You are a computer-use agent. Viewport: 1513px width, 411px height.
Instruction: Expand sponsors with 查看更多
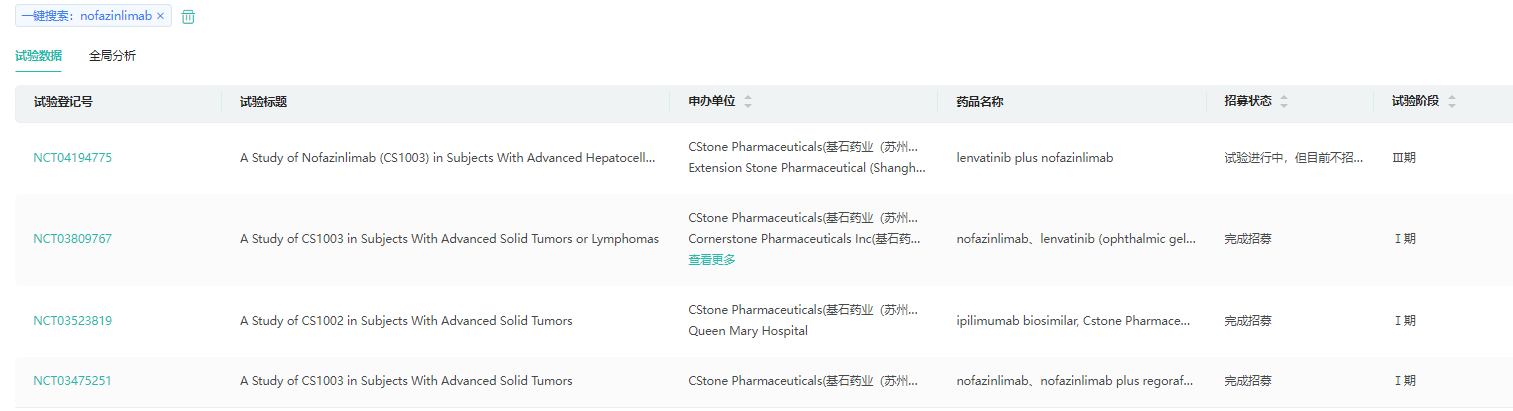[x=712, y=260]
